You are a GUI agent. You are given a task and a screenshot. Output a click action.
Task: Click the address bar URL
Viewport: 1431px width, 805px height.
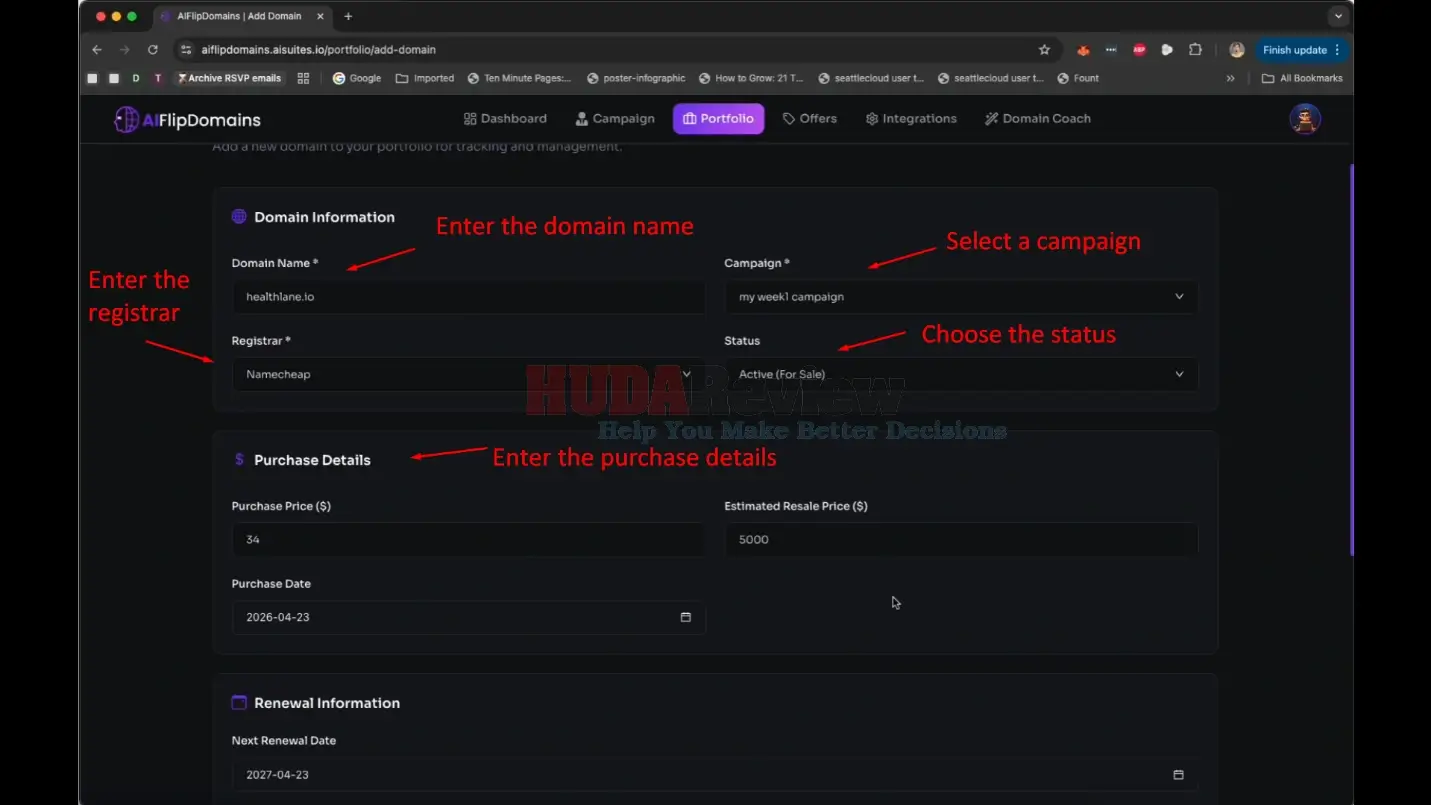tap(318, 50)
